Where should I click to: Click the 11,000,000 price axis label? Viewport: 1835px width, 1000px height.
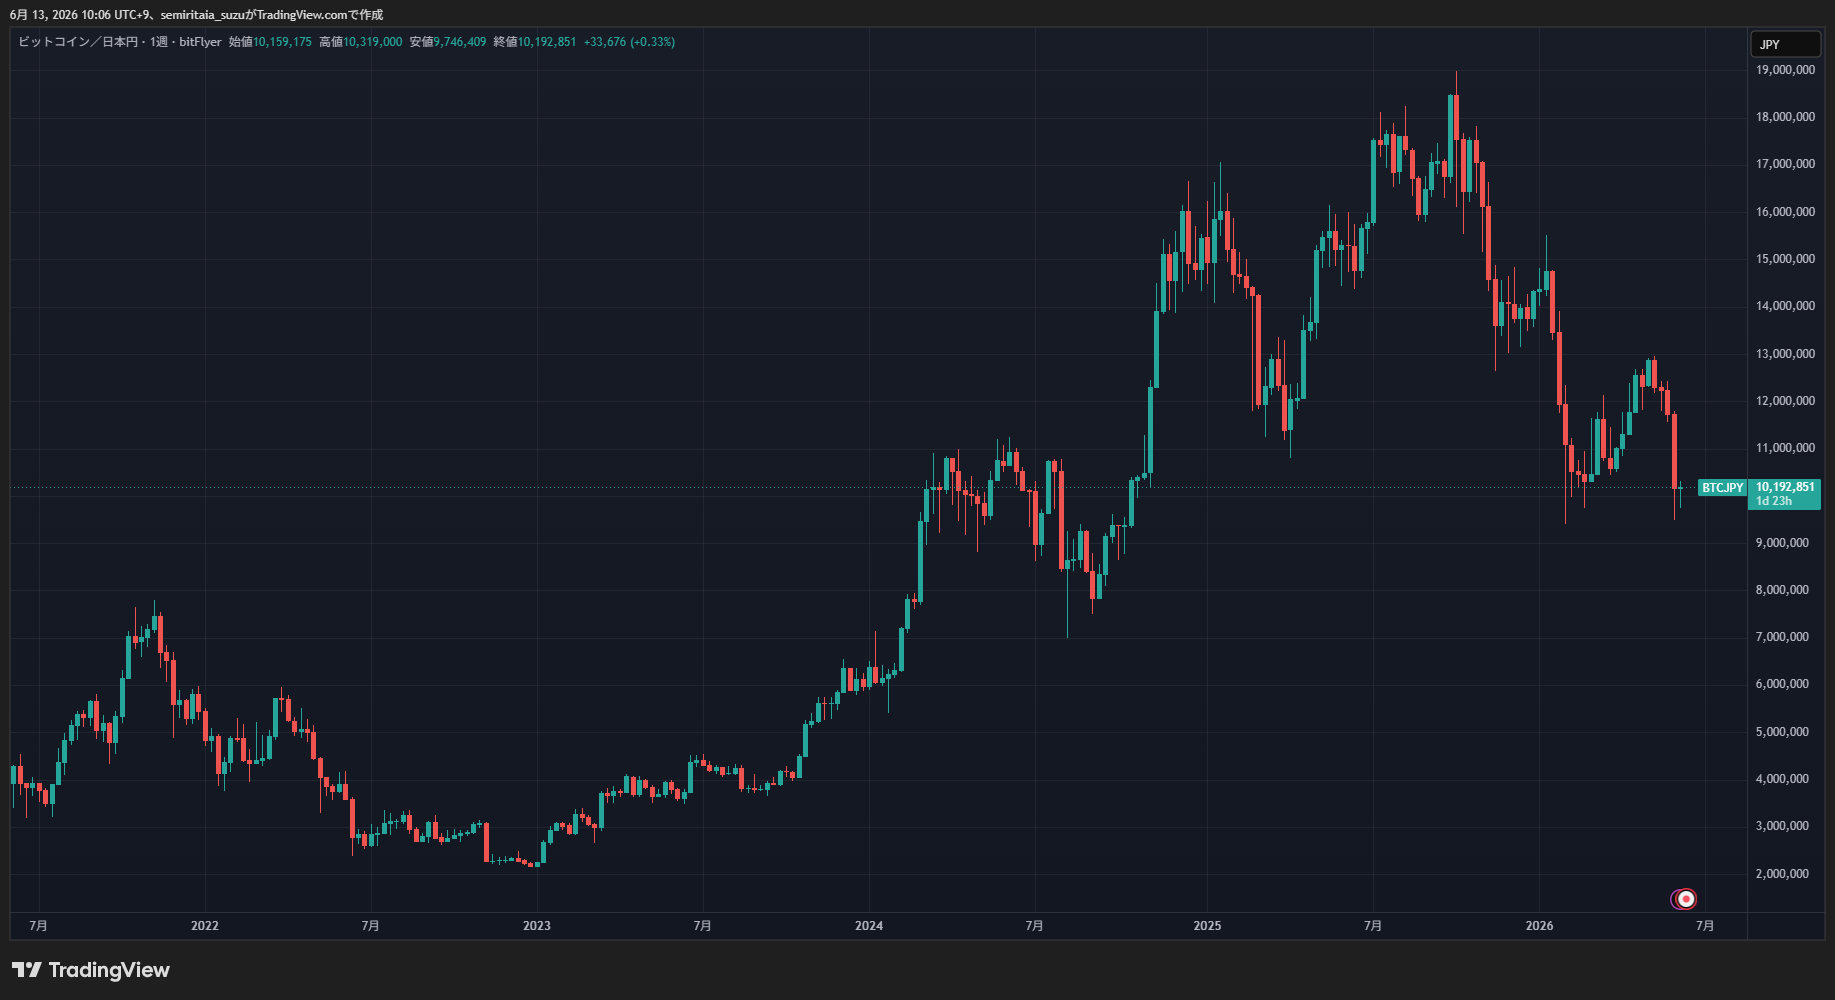[x=1785, y=448]
